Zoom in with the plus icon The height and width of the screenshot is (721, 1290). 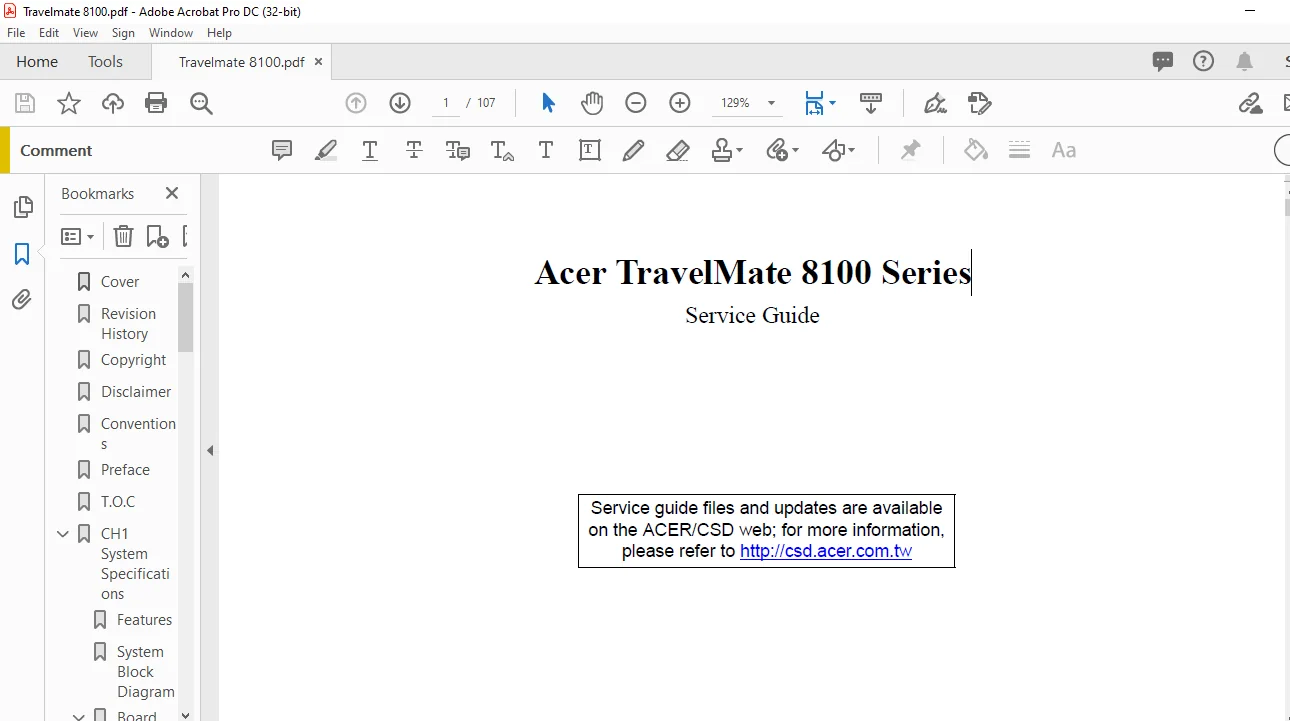point(680,103)
